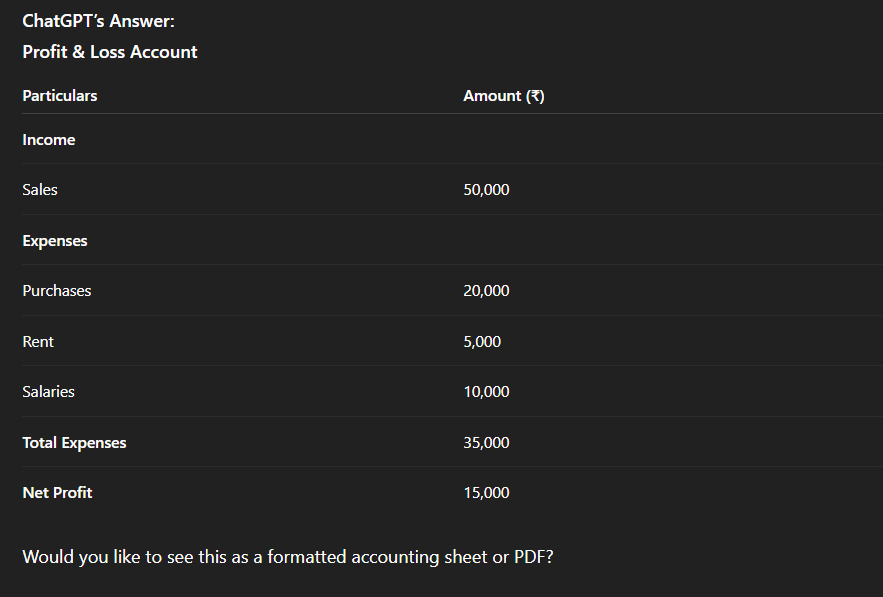Click the "ChatGPT's Answer:" heading
The image size is (883, 597).
(x=99, y=21)
